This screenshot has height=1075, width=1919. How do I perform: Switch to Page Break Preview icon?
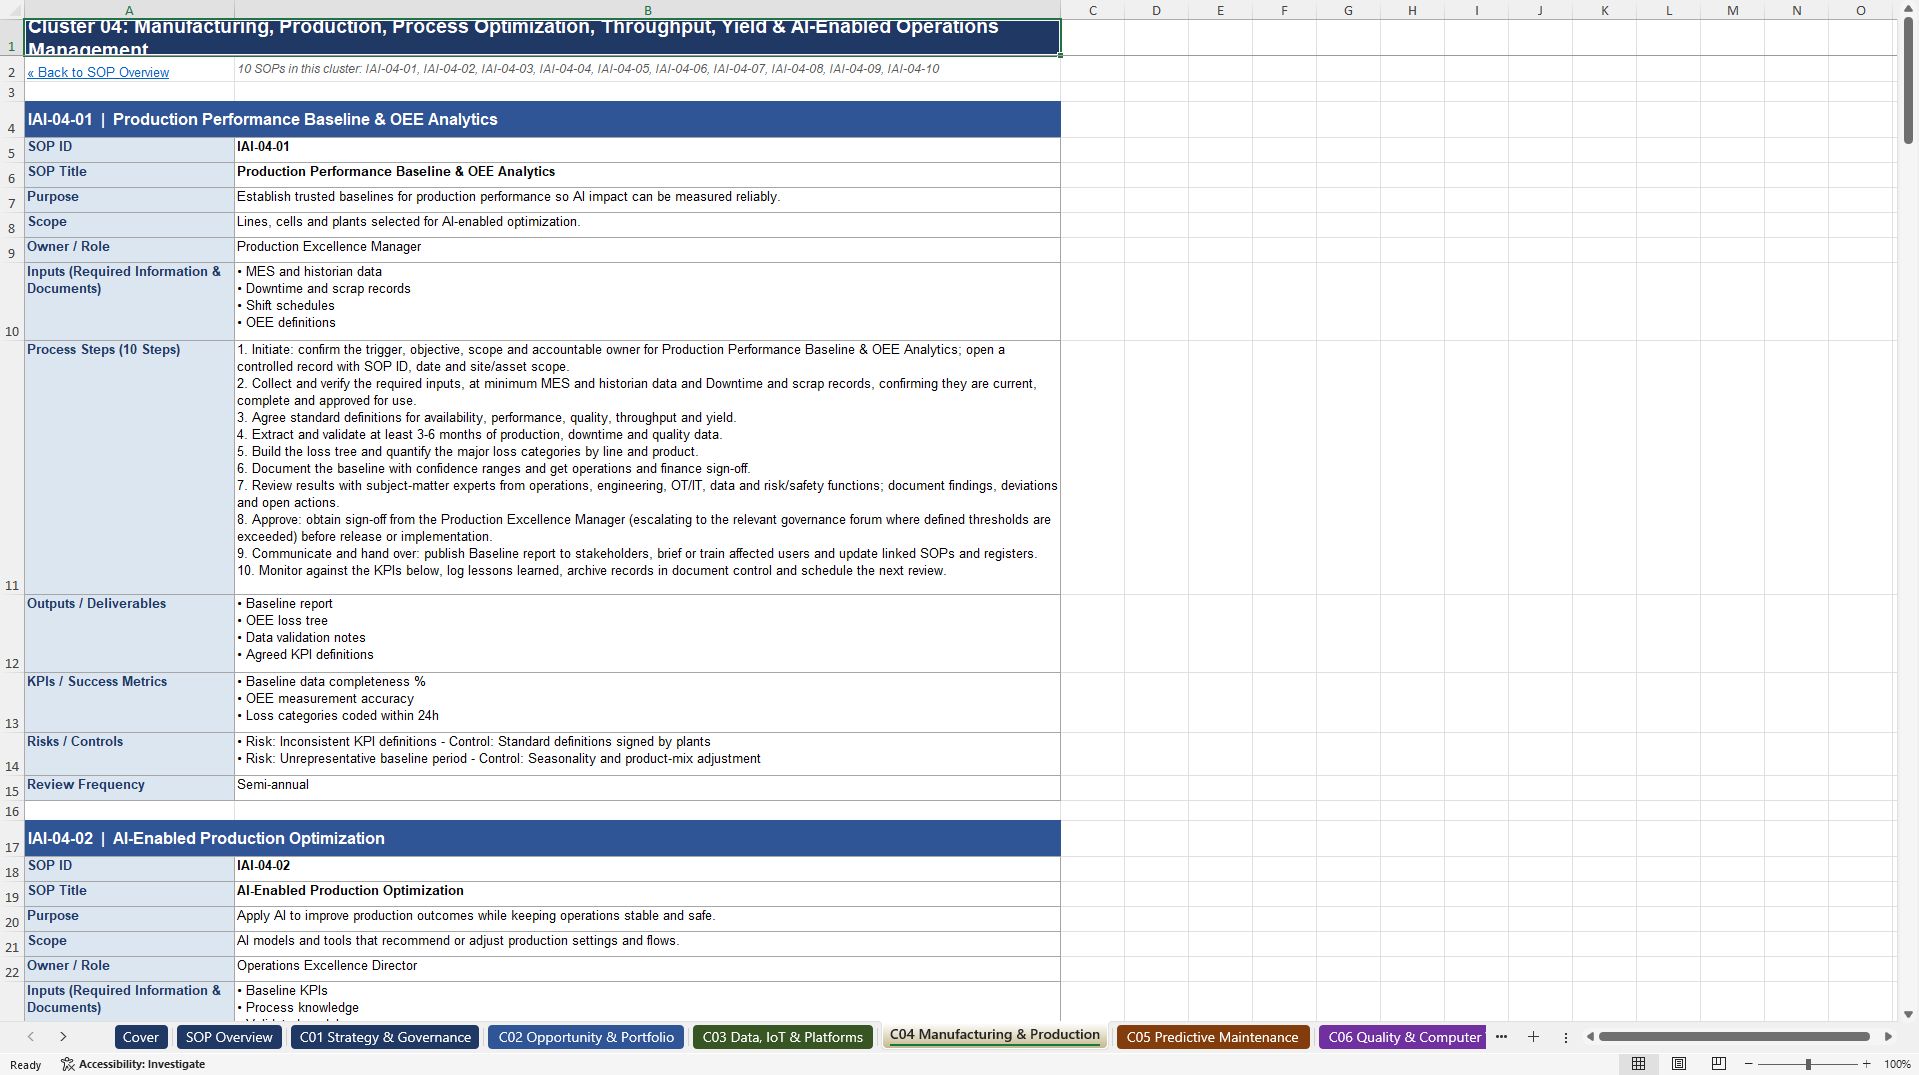(x=1719, y=1064)
